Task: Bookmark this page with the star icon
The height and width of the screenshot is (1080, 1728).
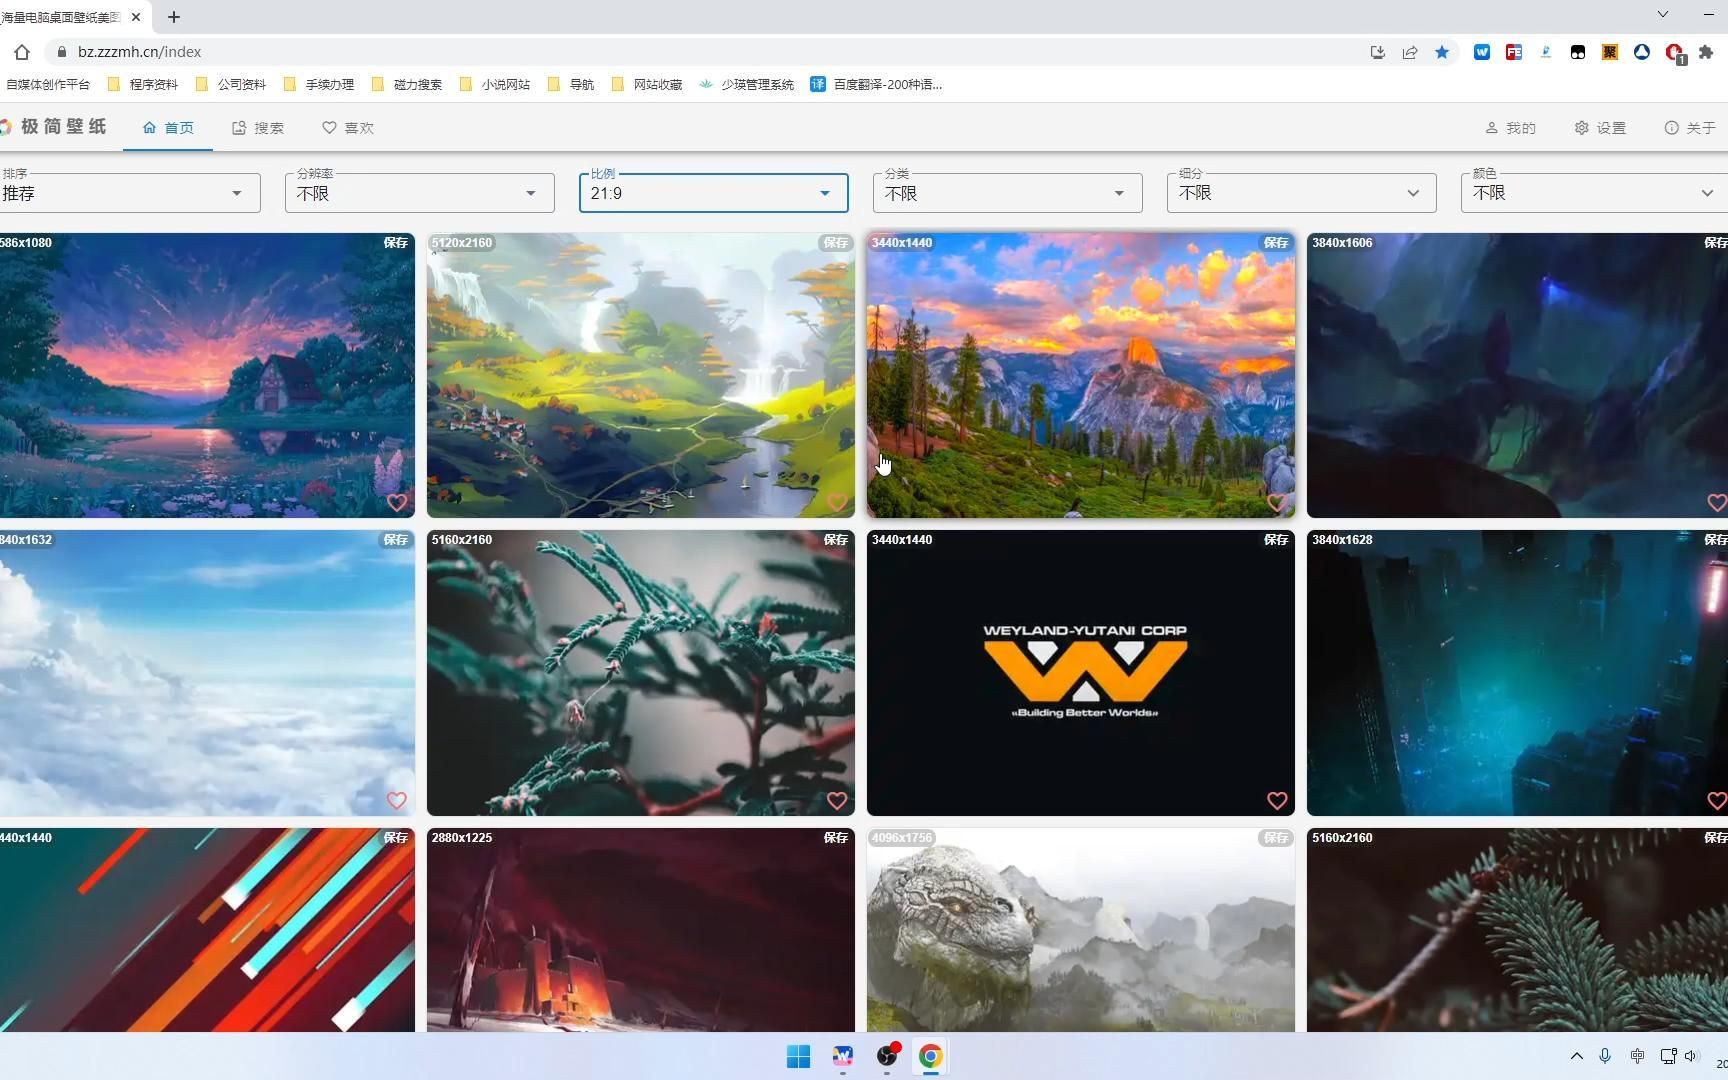Action: coord(1442,52)
